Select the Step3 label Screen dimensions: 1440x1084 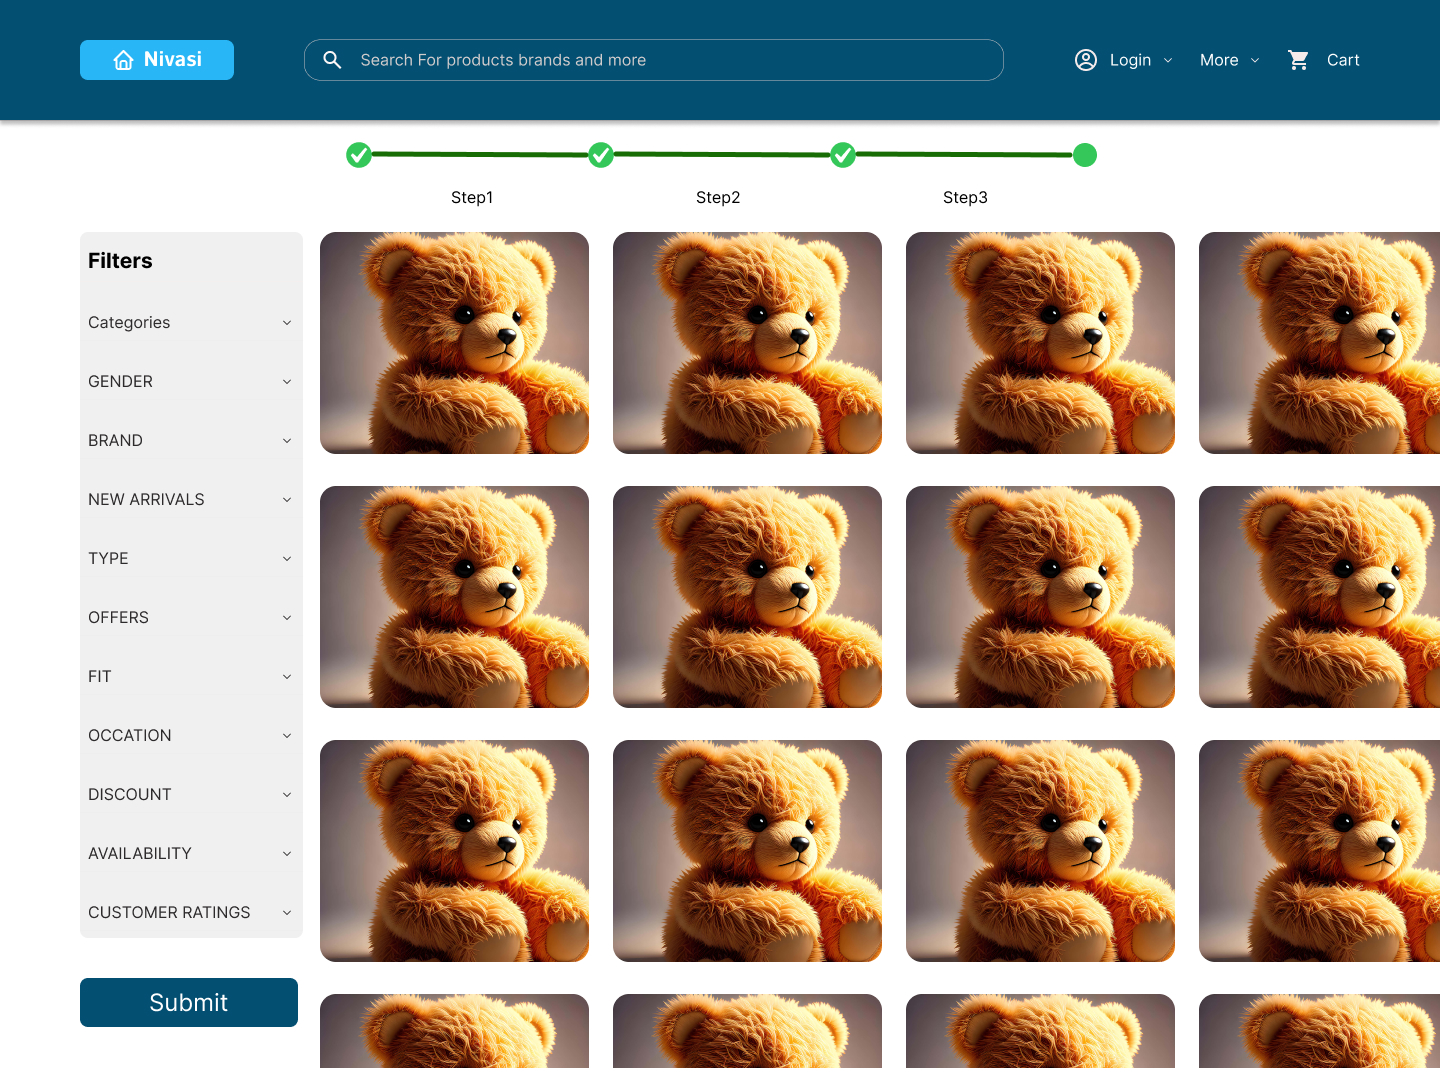click(x=965, y=197)
